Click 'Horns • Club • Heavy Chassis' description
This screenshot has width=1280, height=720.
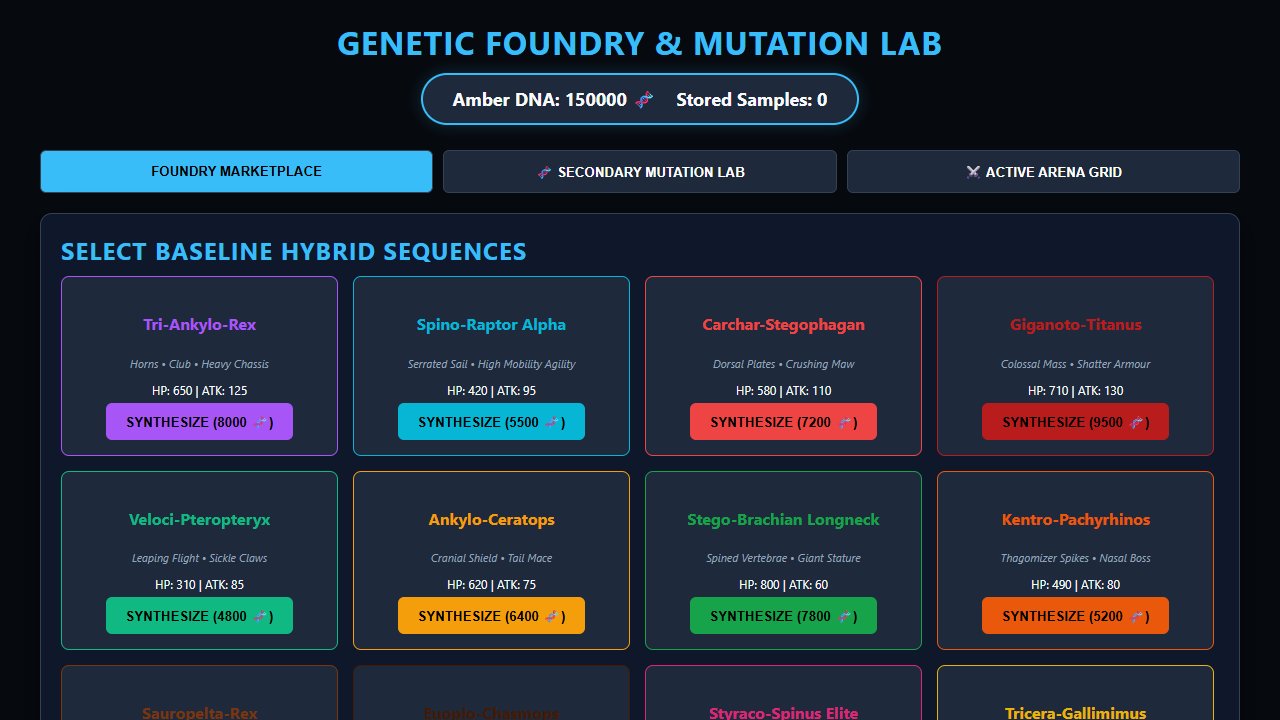click(199, 364)
